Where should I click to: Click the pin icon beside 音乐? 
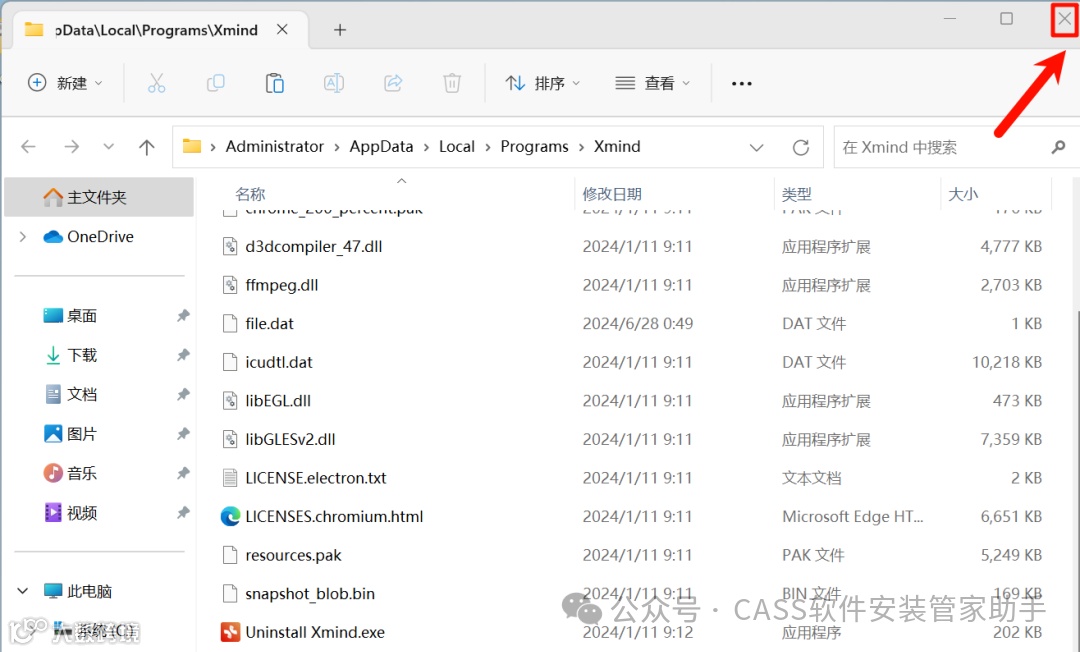[x=183, y=473]
